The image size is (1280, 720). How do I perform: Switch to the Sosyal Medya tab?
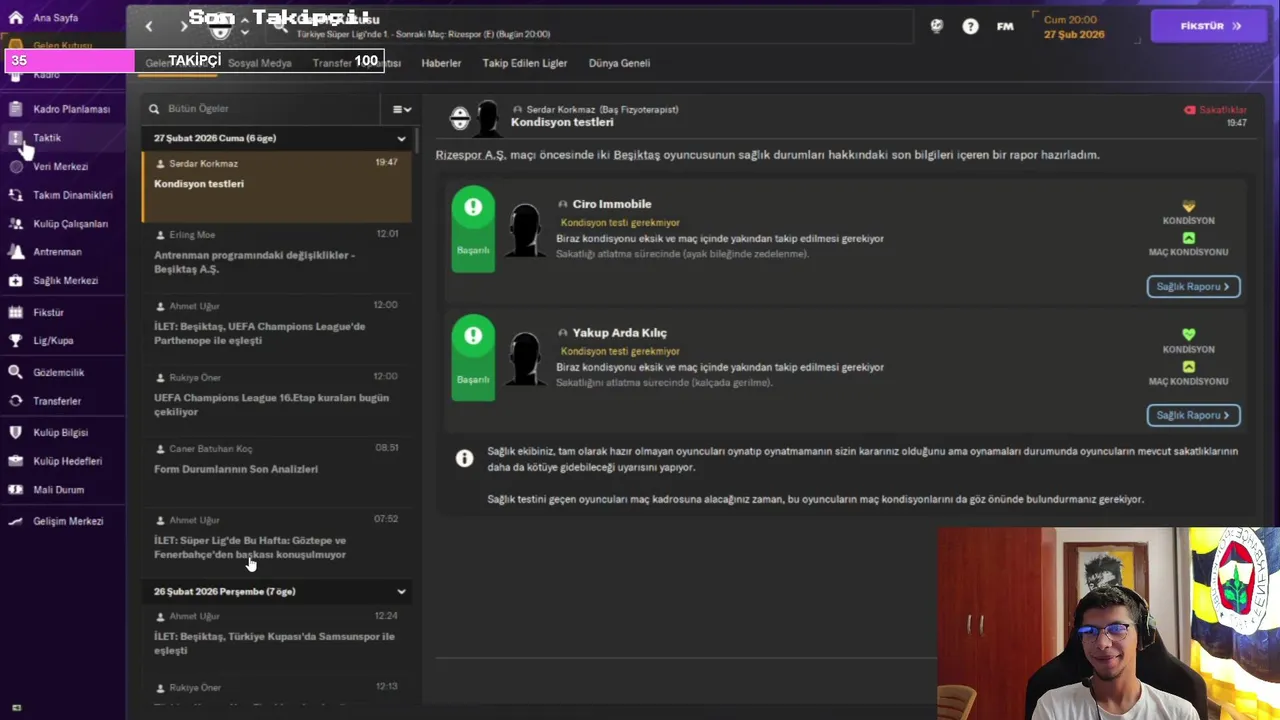click(x=260, y=63)
